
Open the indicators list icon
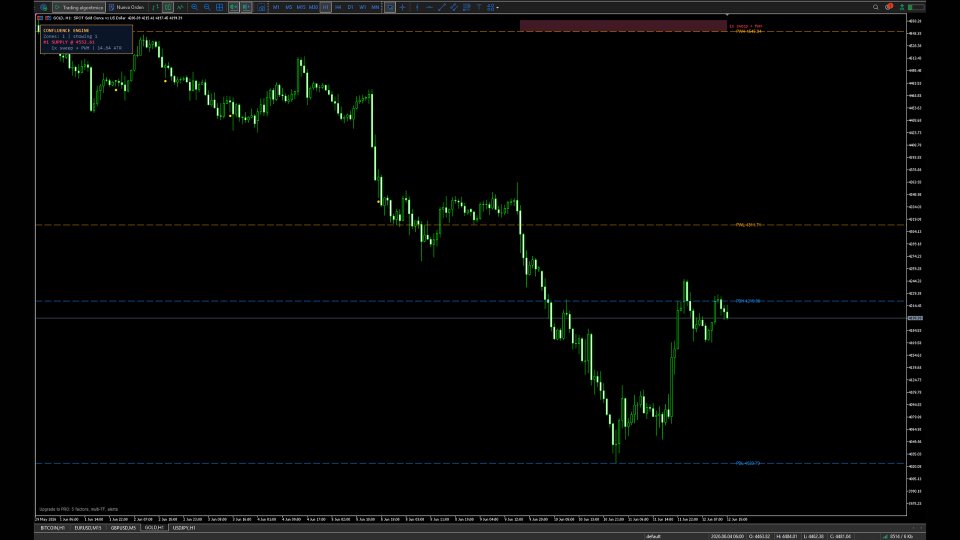point(261,7)
